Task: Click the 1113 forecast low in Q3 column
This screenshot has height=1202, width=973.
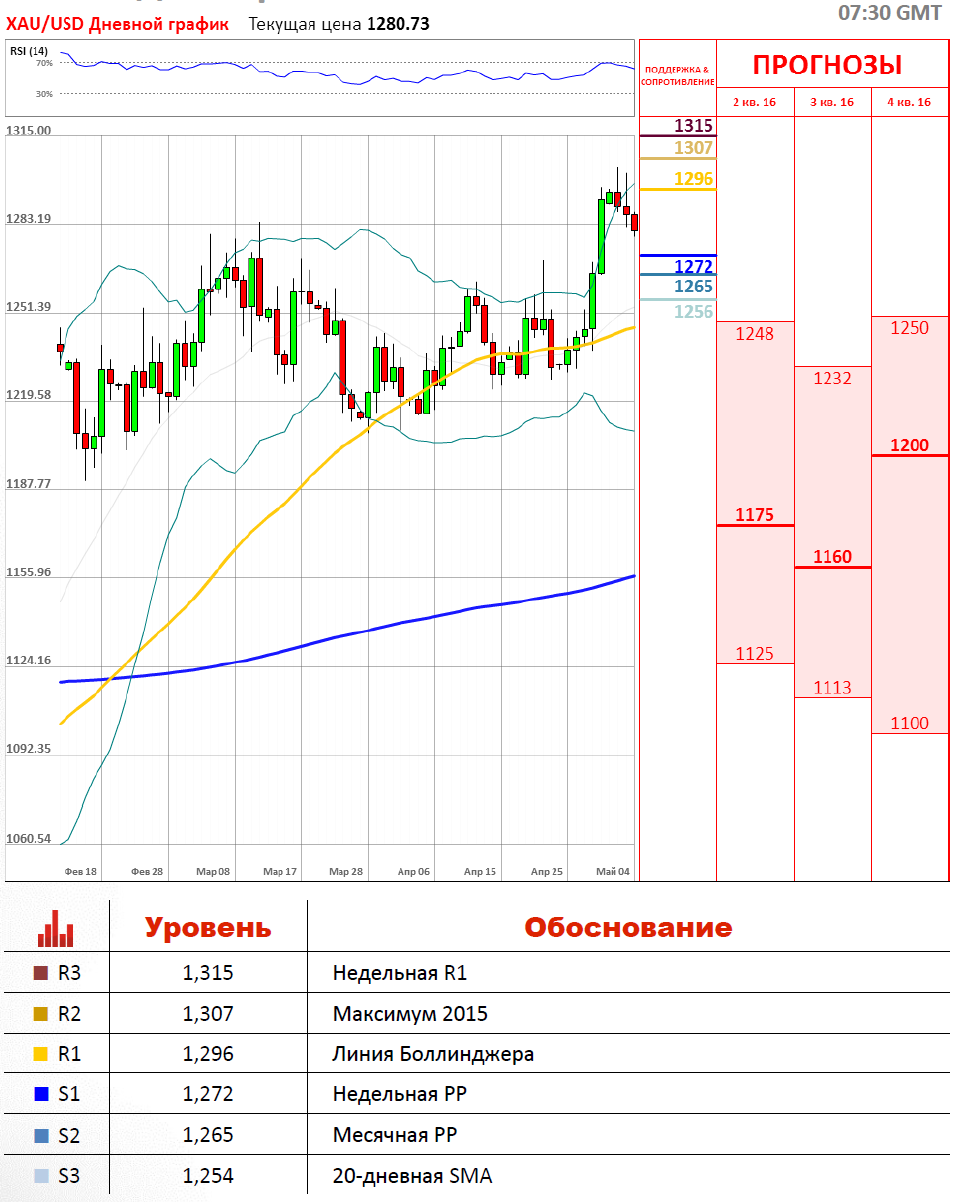Action: [833, 687]
